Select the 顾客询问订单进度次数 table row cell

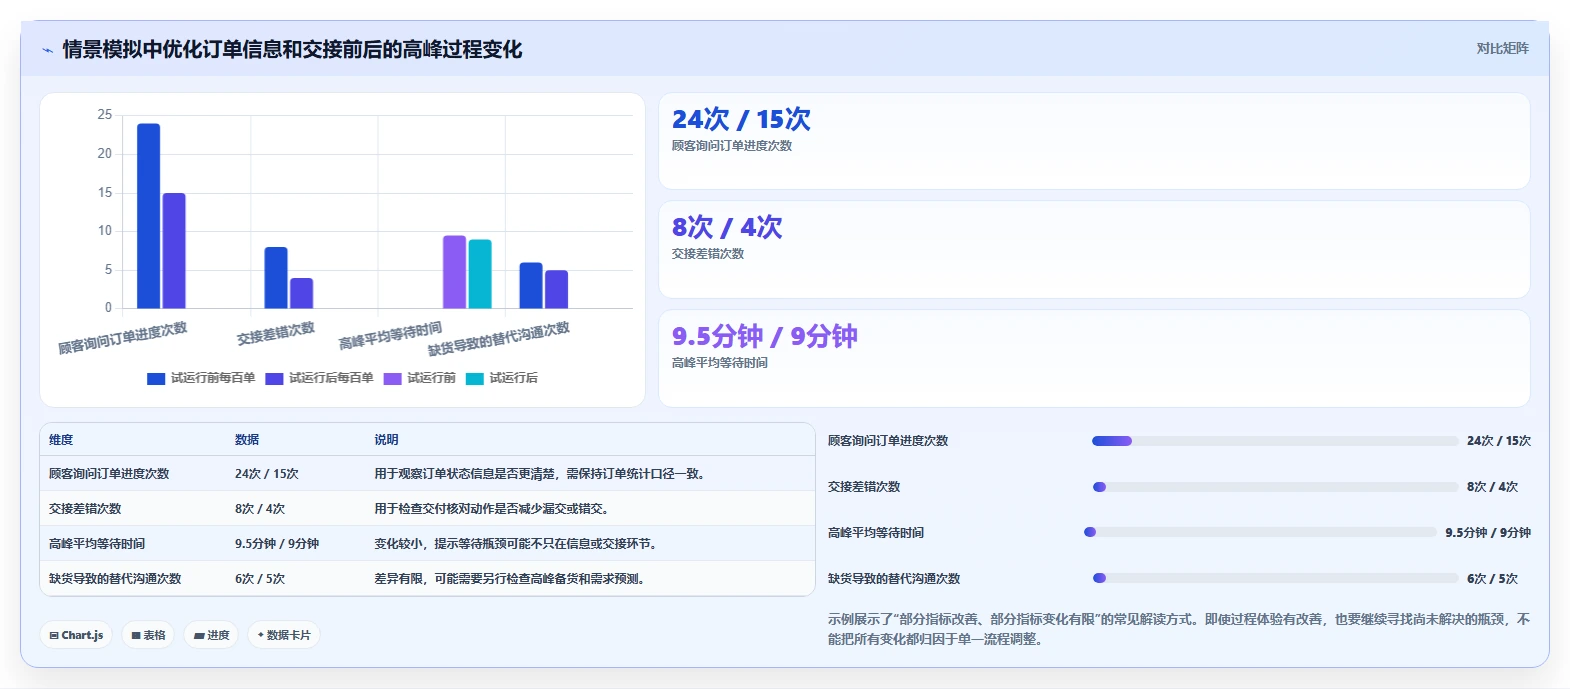(x=109, y=474)
